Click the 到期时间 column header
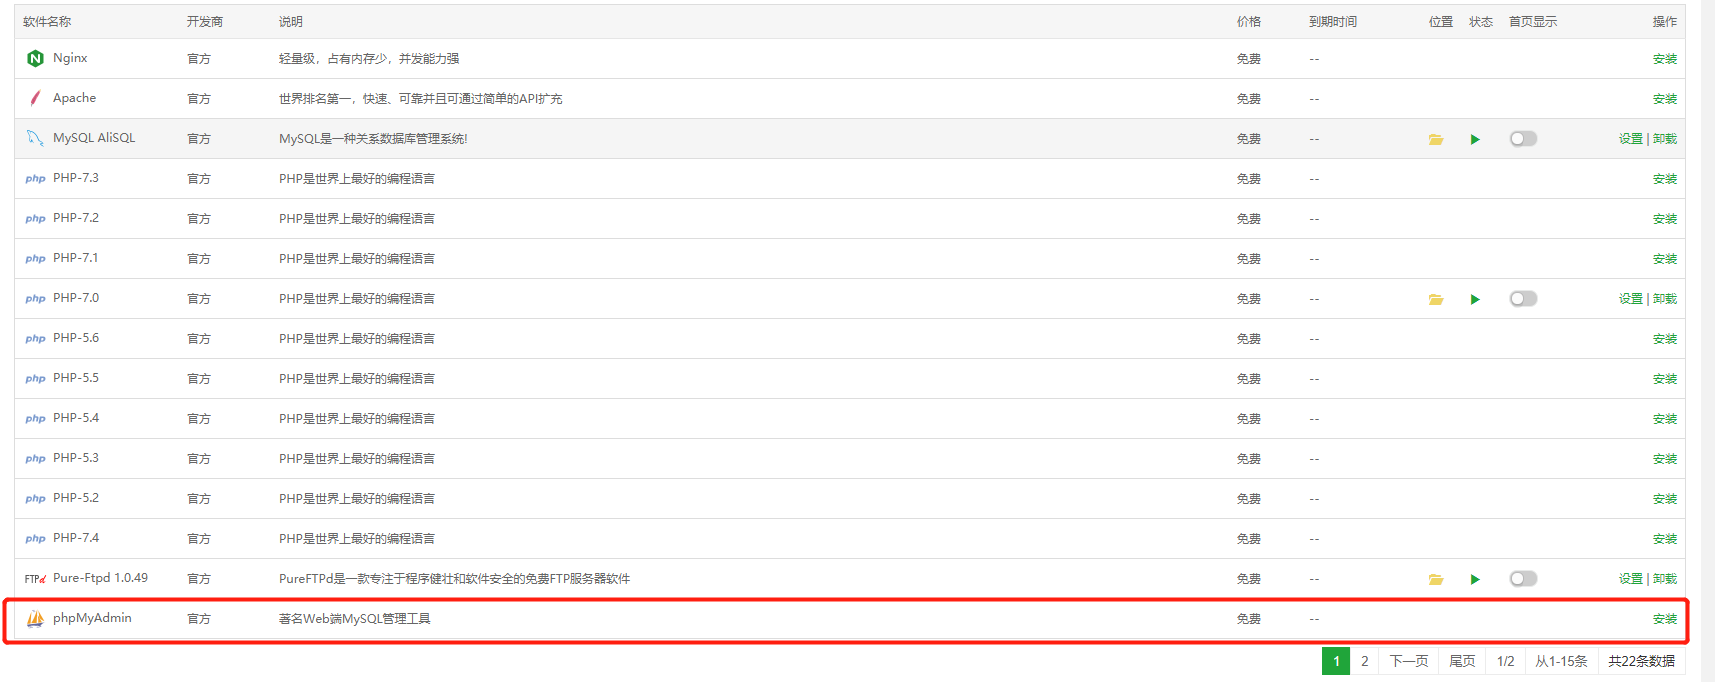The image size is (1715, 682). [x=1333, y=22]
